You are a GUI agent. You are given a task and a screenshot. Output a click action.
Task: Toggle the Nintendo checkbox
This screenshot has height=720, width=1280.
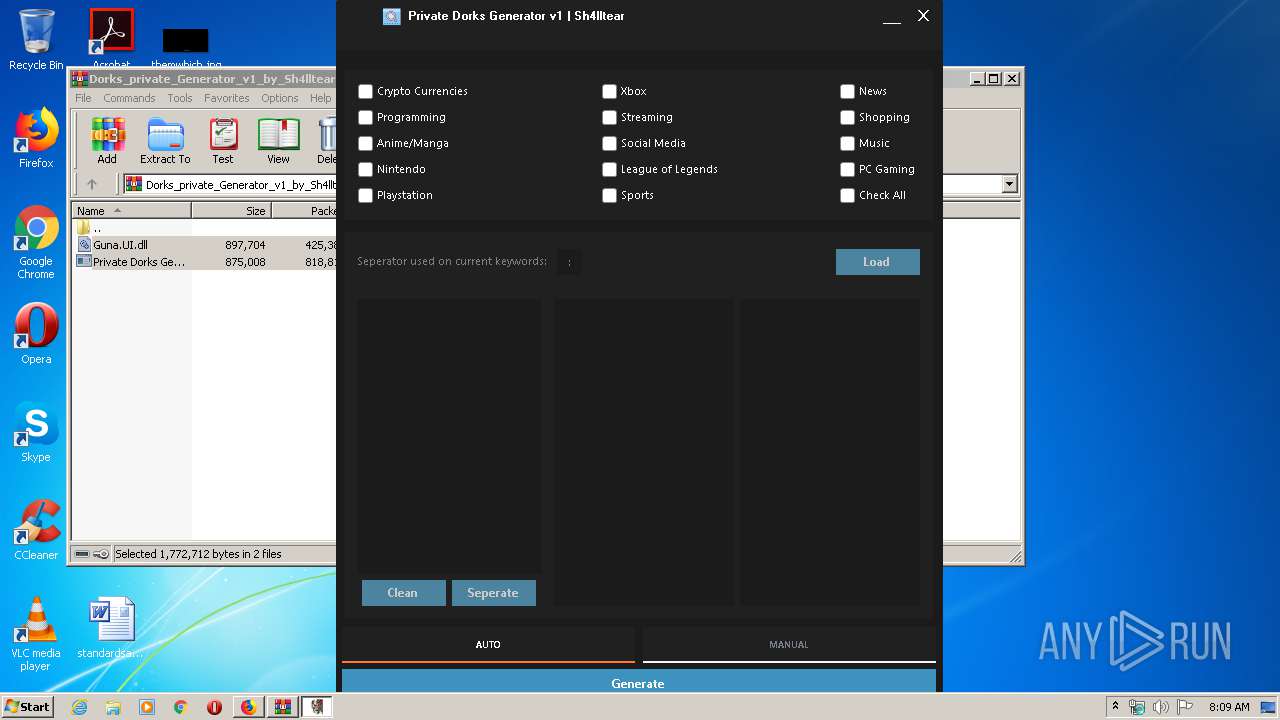pyautogui.click(x=366, y=169)
